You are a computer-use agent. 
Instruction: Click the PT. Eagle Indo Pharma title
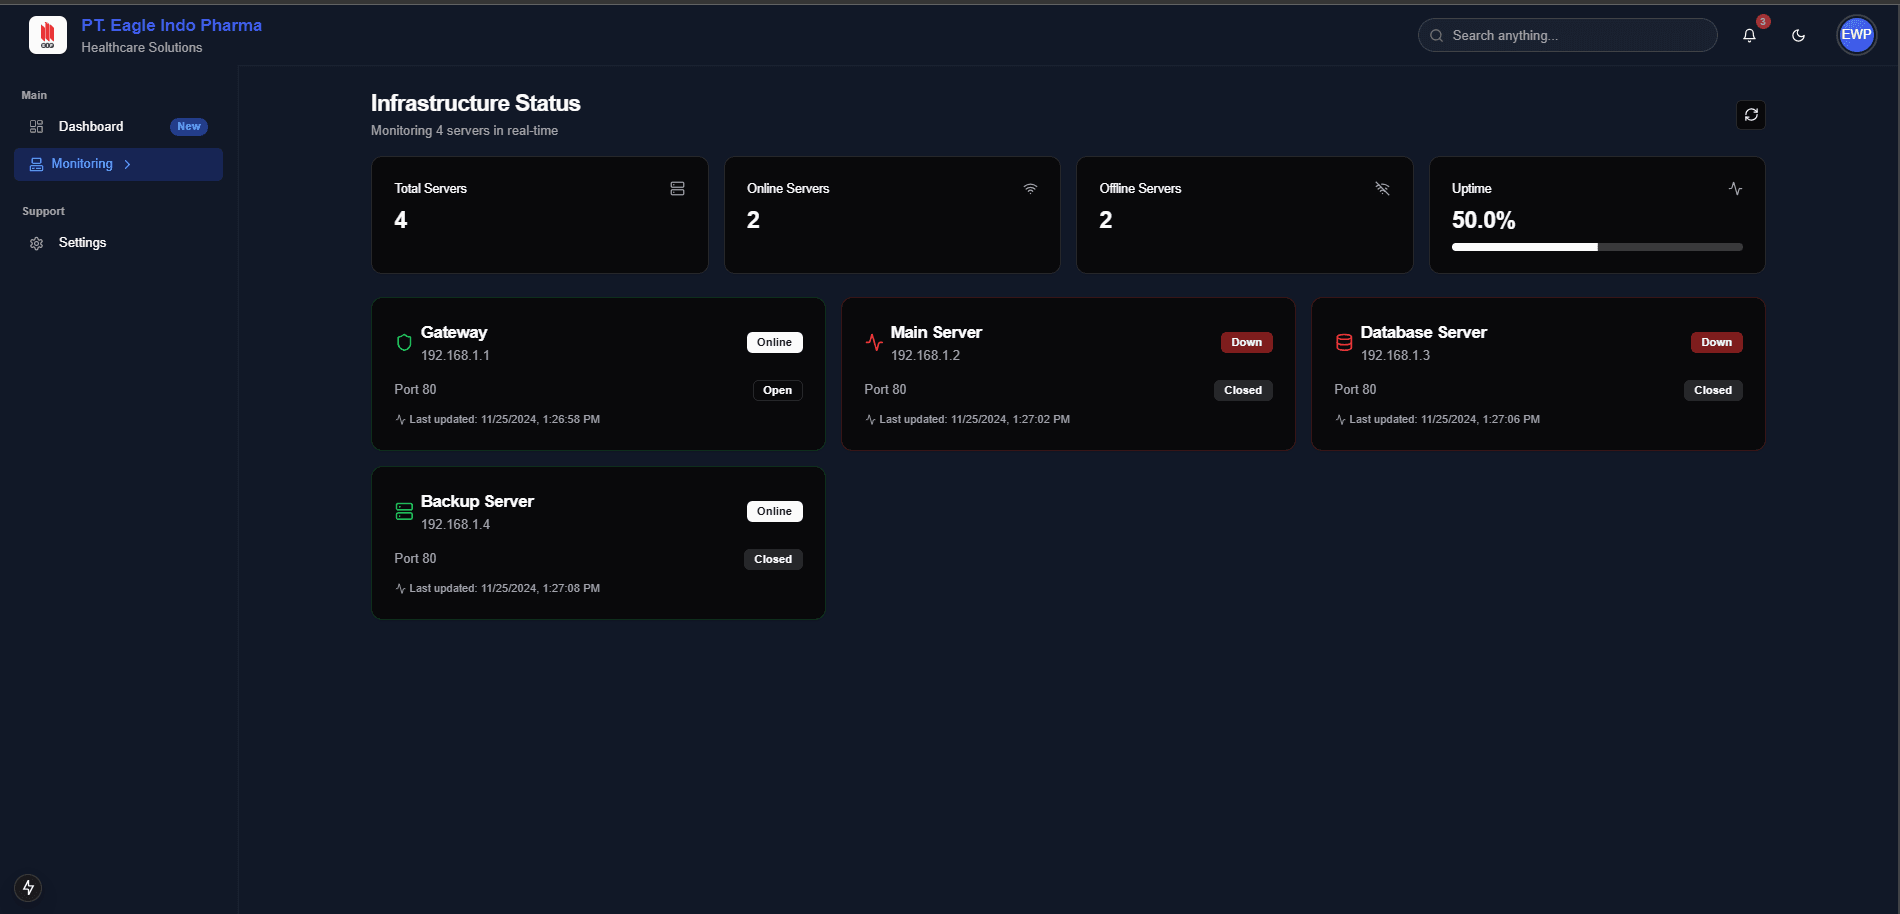click(172, 25)
